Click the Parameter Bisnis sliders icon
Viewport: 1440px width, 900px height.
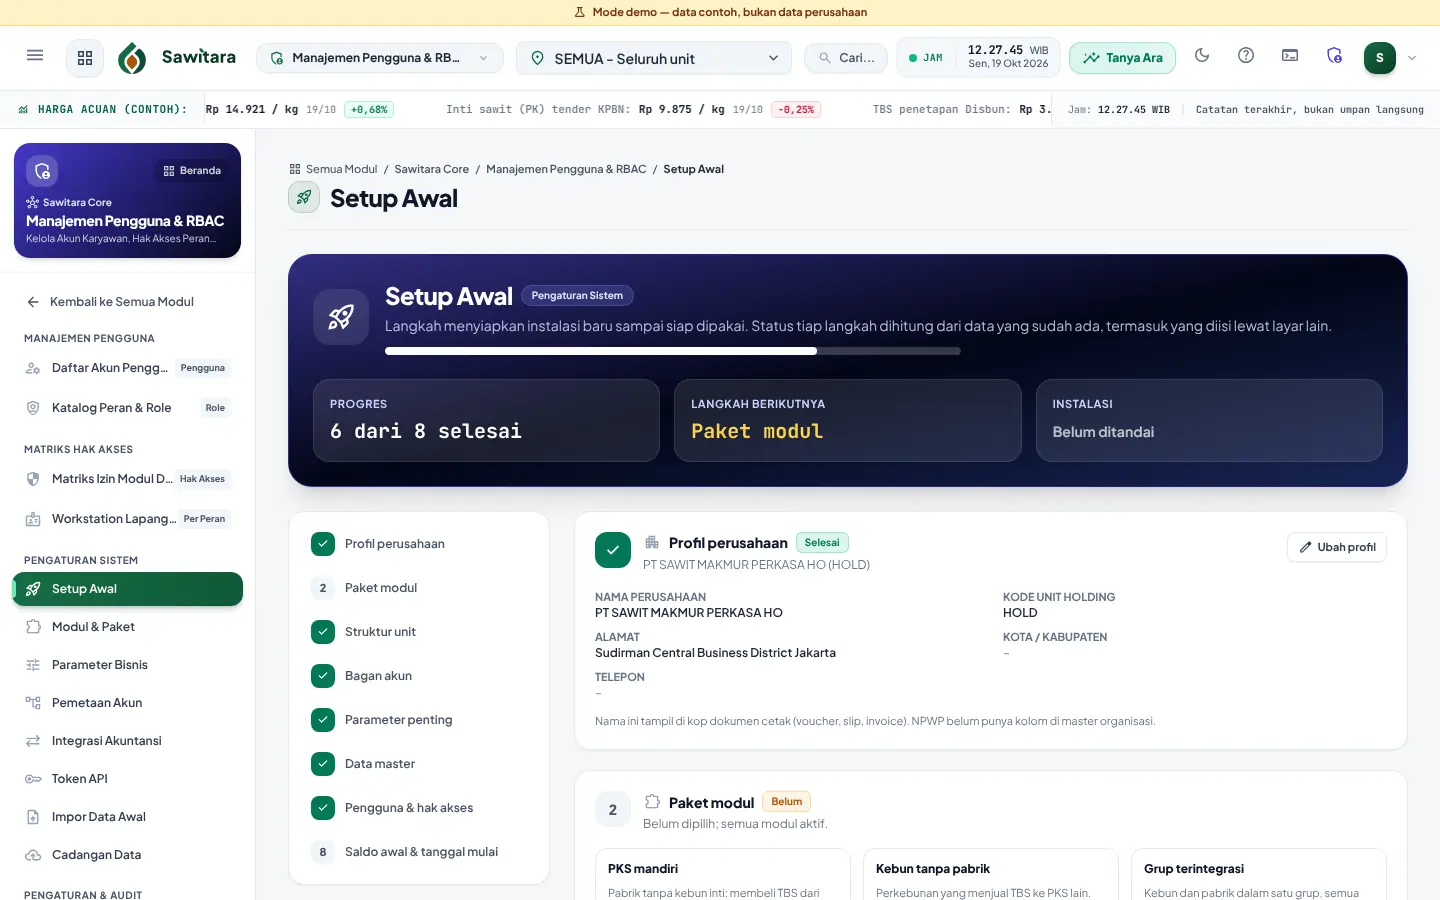point(33,665)
